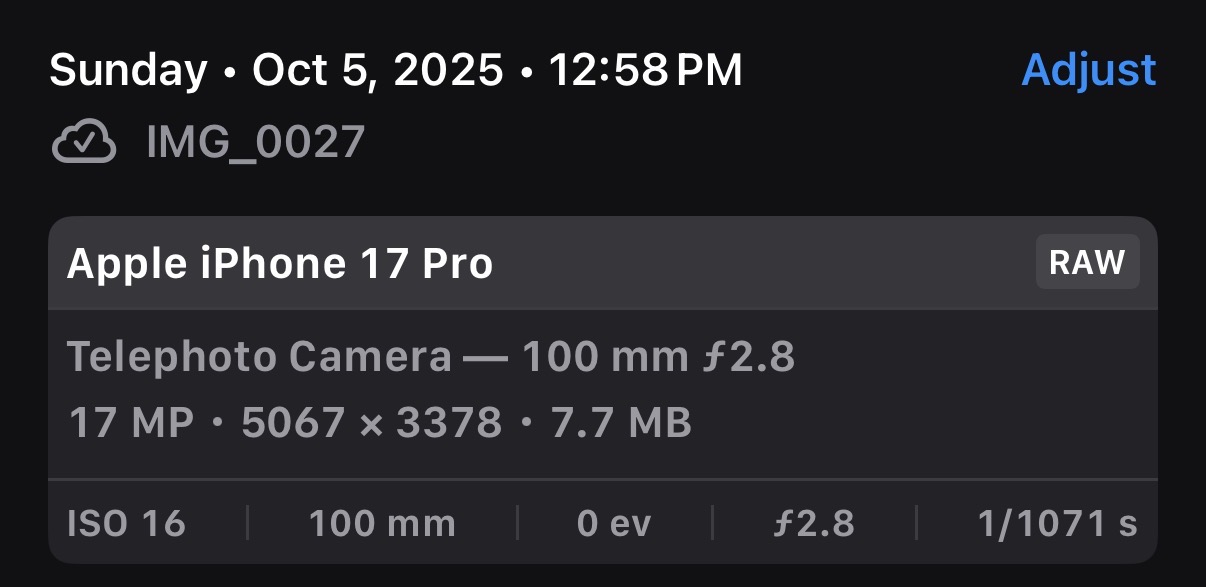Screen dimensions: 1206x587
Task: Click the iCloud synced checkmark icon
Action: pyautogui.click(x=84, y=143)
